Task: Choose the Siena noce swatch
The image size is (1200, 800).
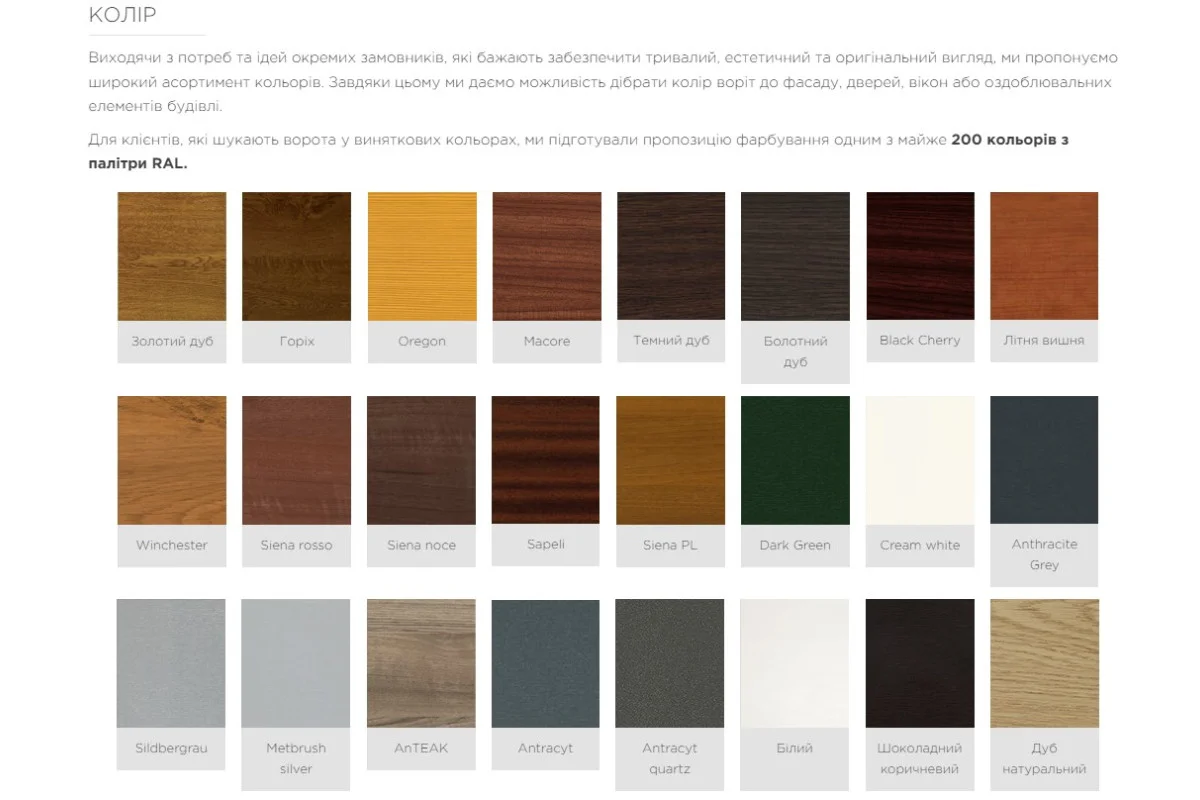Action: 421,460
